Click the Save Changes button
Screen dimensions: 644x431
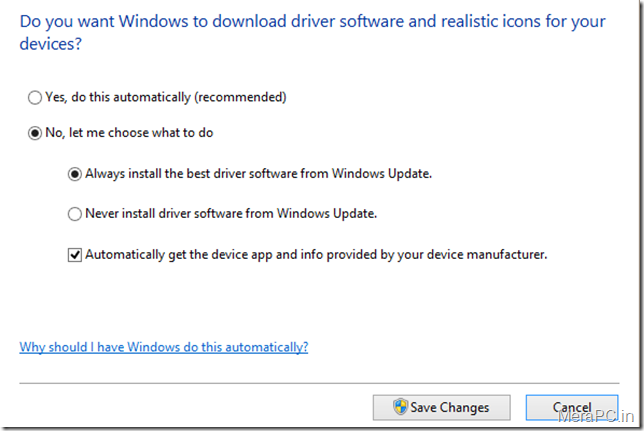pos(442,408)
